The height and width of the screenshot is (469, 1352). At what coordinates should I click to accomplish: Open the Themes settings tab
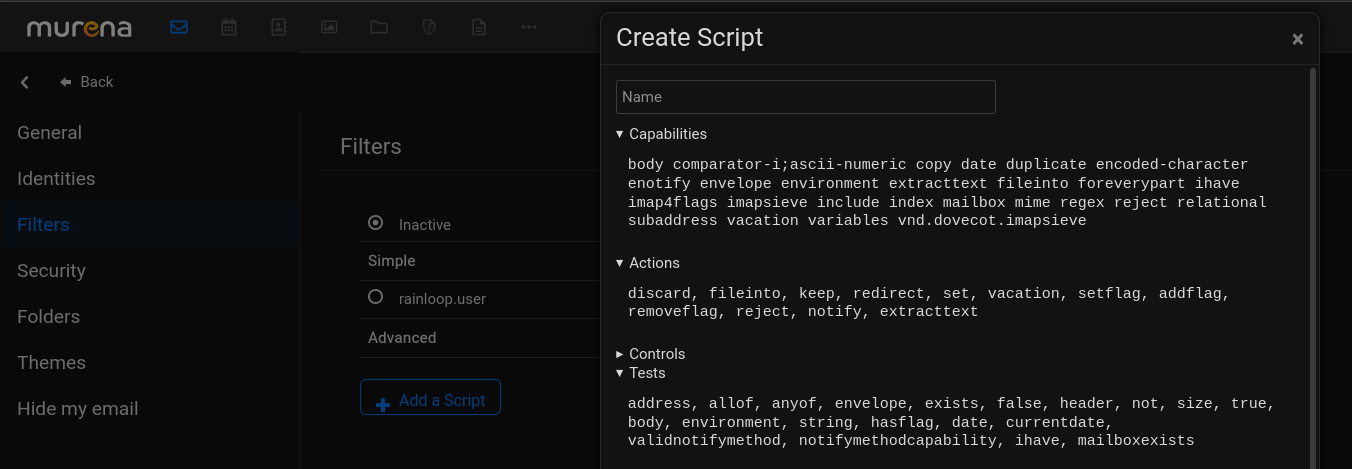(x=150, y=363)
